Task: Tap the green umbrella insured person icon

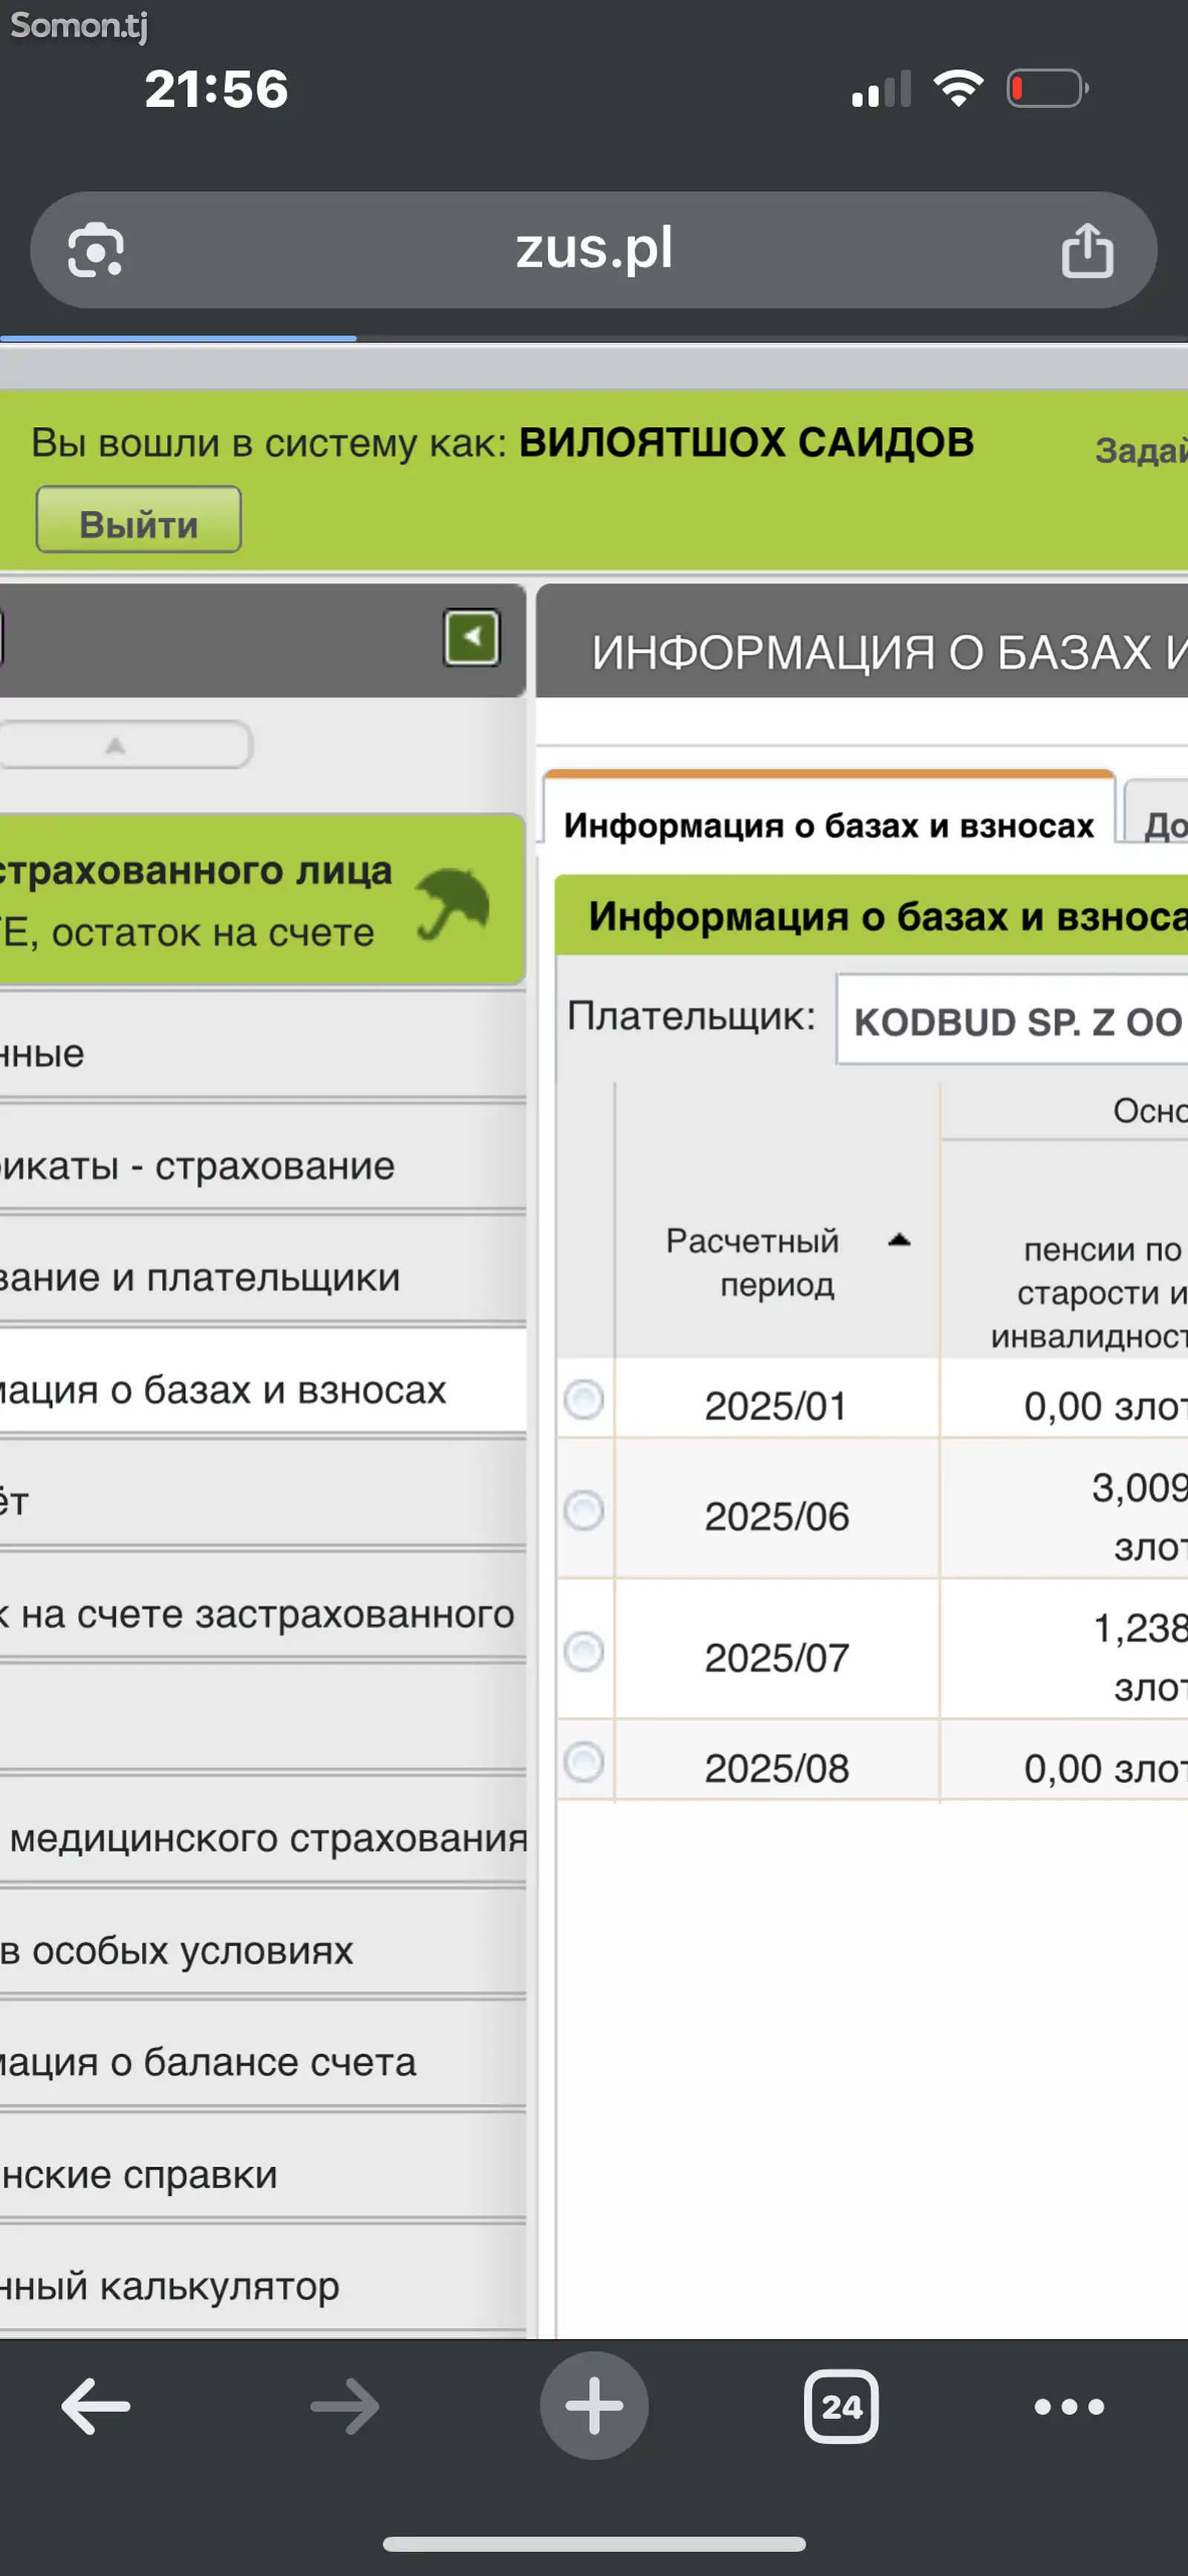Action: [453, 903]
